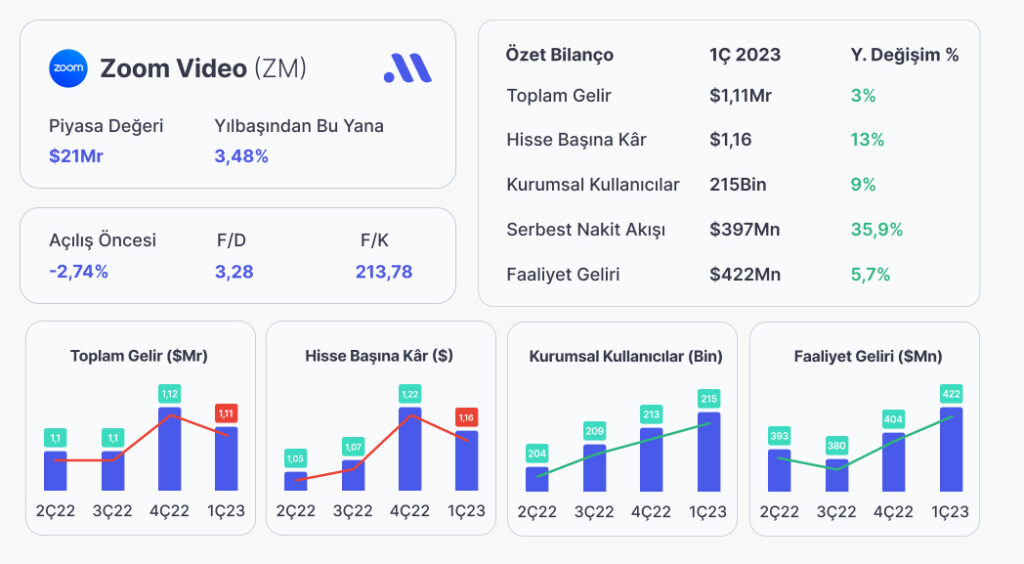1024x564 pixels.
Task: Click the 3% change value
Action: [863, 95]
